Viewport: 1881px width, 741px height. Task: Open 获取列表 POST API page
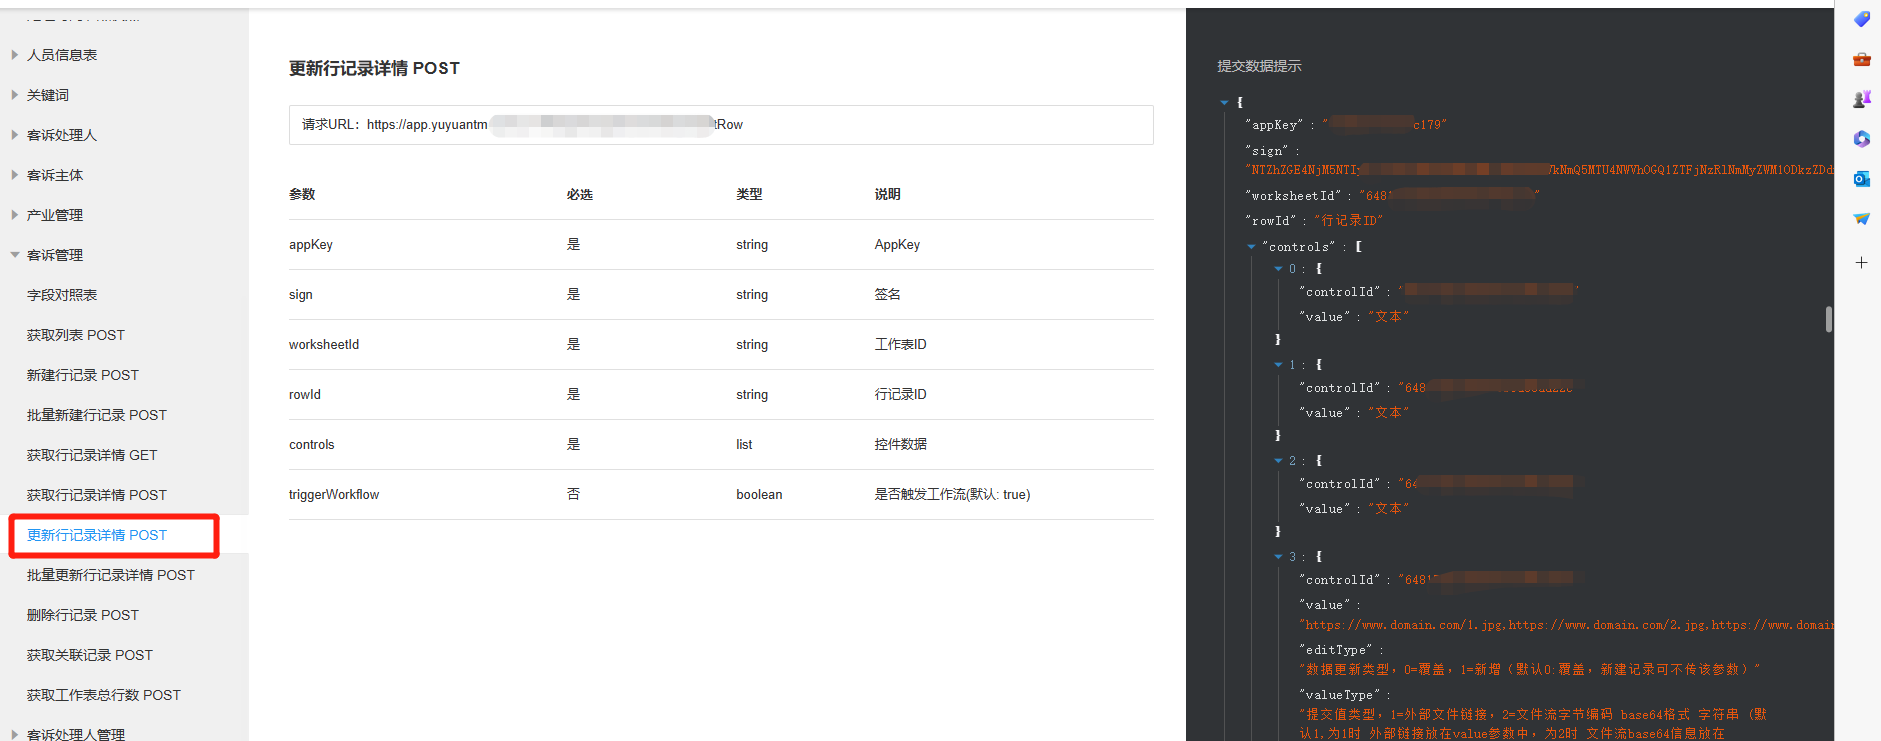pos(76,335)
